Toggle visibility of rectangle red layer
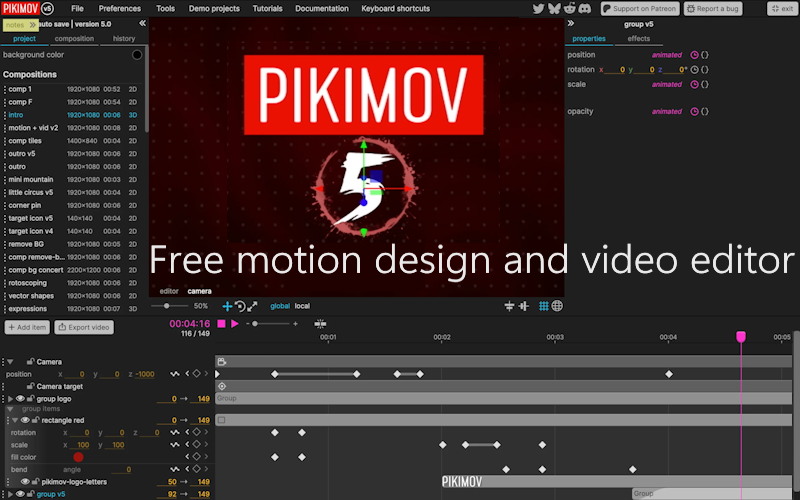 (x=25, y=420)
